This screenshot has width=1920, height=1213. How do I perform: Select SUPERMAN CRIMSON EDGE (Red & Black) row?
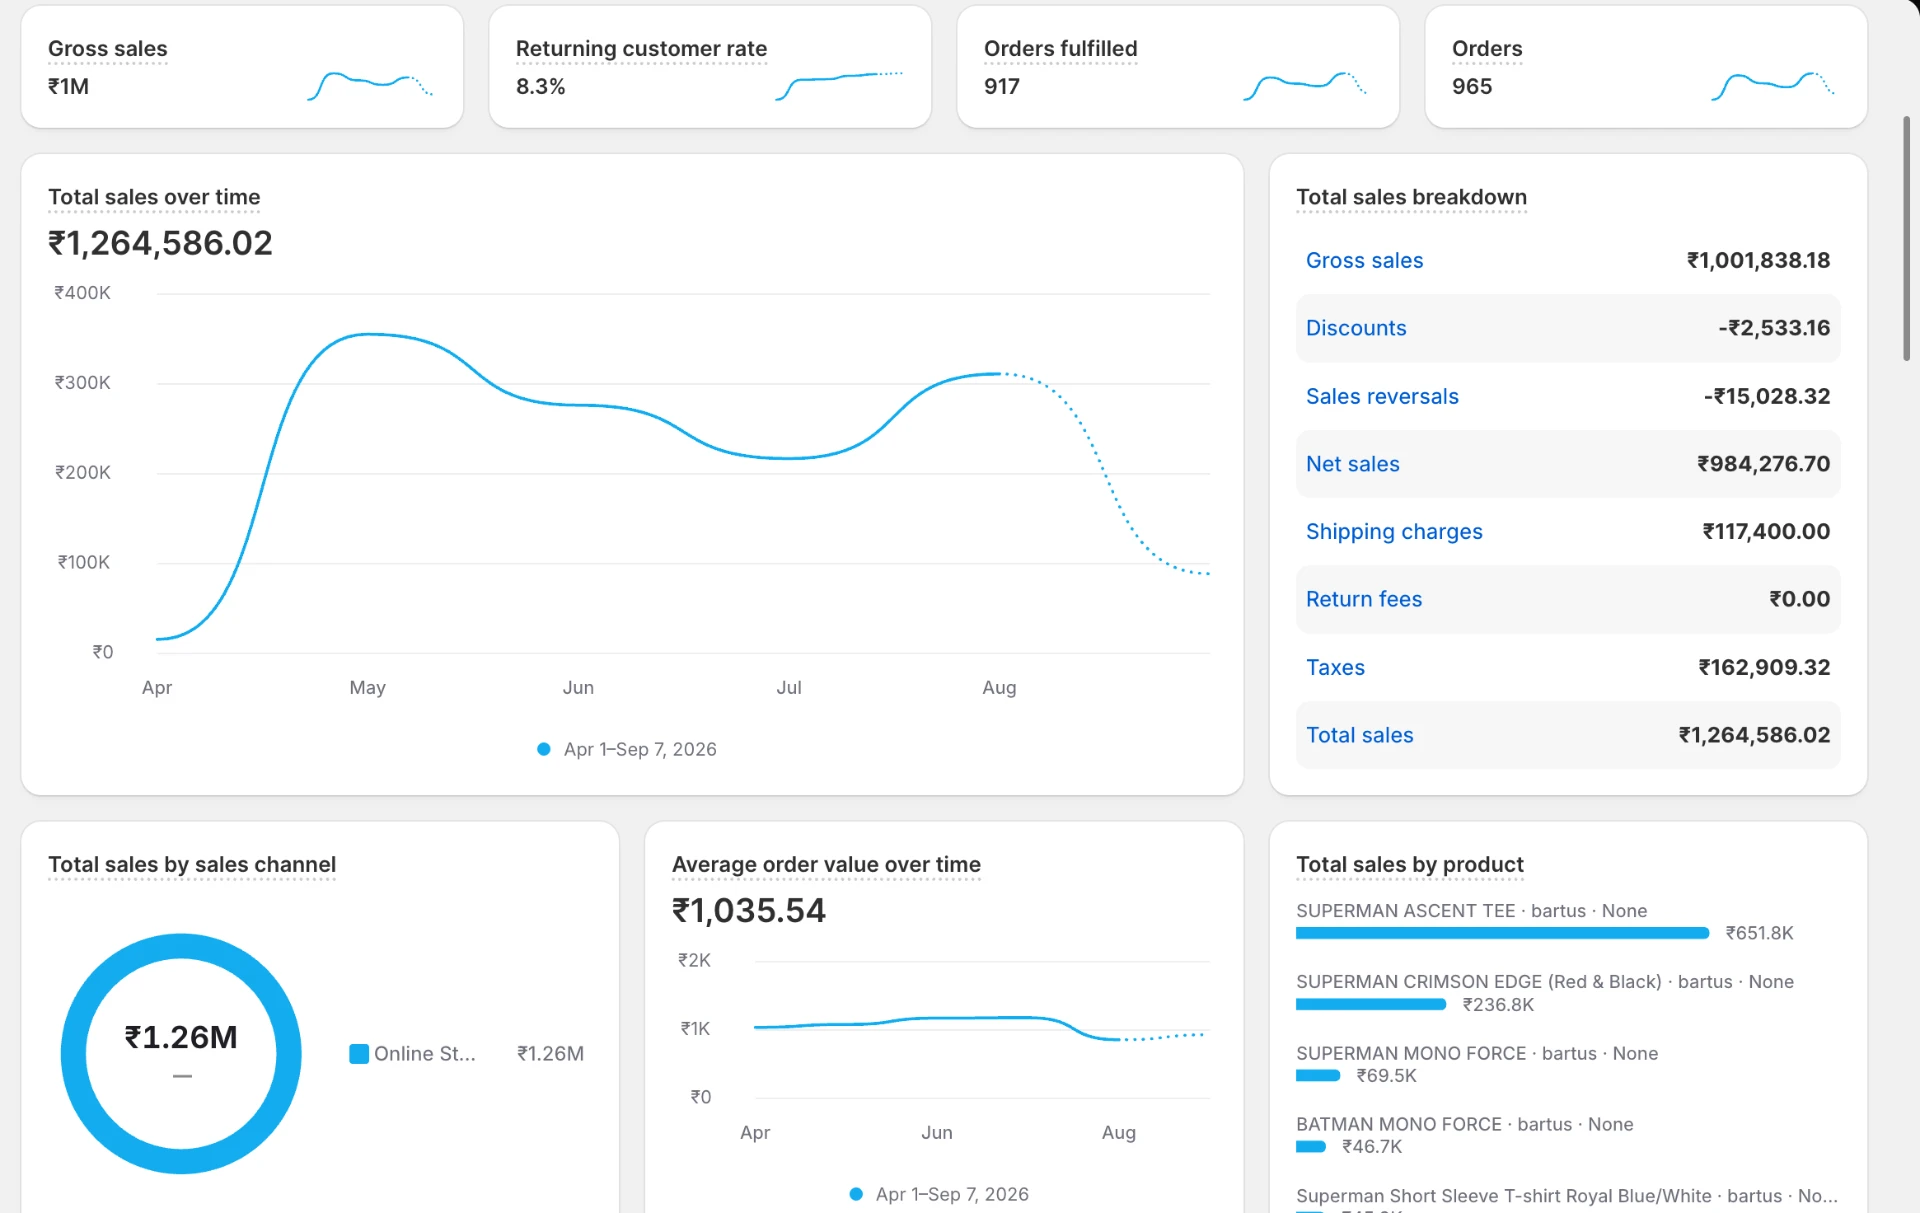click(x=1545, y=982)
